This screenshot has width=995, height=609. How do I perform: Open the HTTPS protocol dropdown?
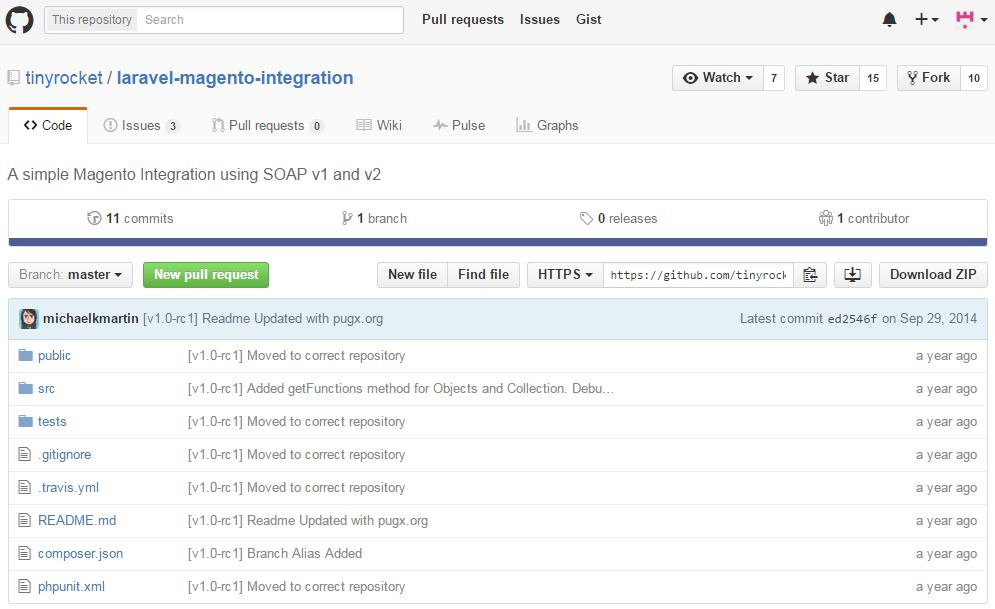pos(565,275)
